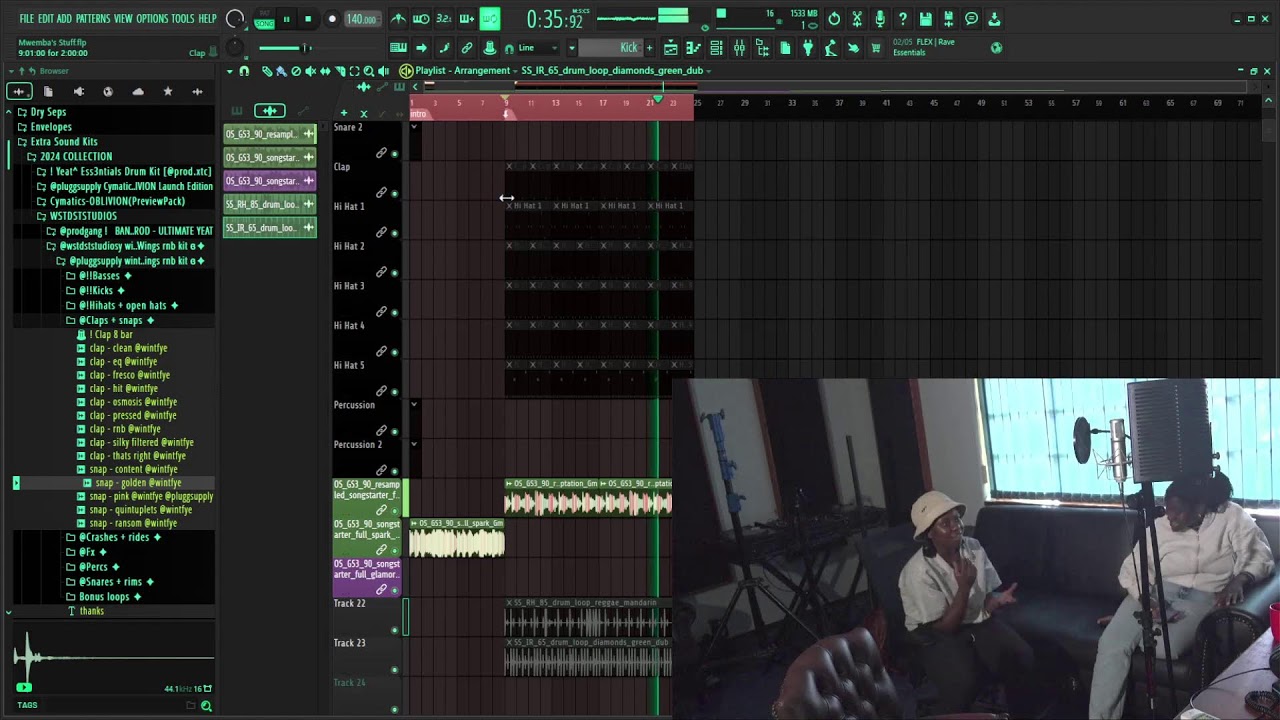The width and height of the screenshot is (1280, 720).
Task: Open the piano roll toolbar icon
Action: [x=693, y=48]
